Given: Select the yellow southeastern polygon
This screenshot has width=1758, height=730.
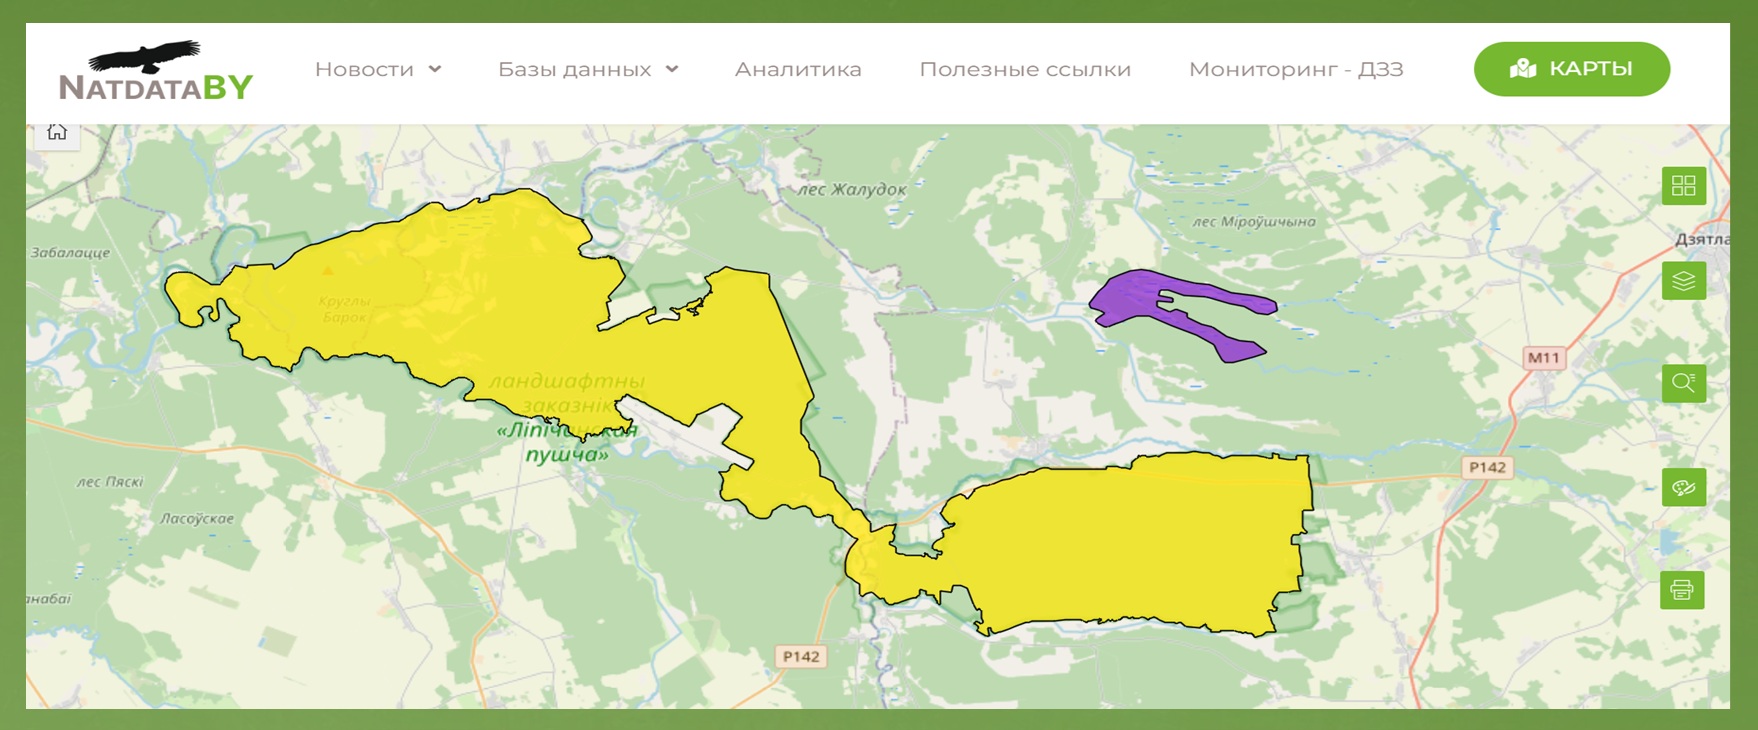Looking at the screenshot, I should coord(1130,540).
